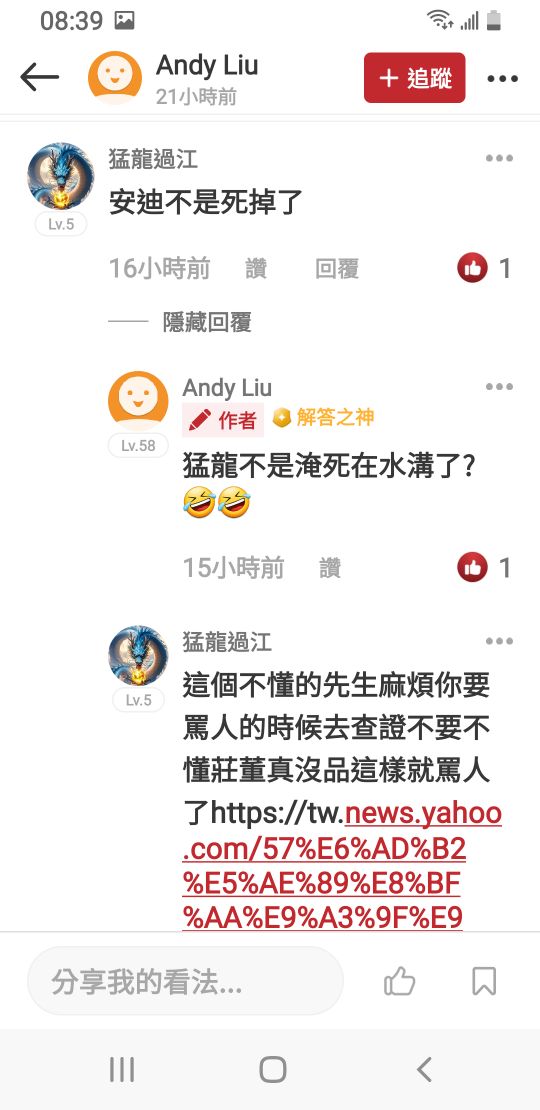The image size is (540, 1110).
Task: Tap red thumbs-up badge on Andy Liu's reply
Action: point(472,567)
